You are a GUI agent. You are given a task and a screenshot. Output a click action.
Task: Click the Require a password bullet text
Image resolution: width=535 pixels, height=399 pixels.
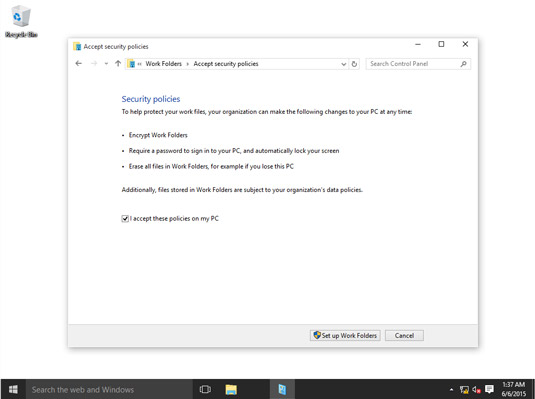(234, 151)
